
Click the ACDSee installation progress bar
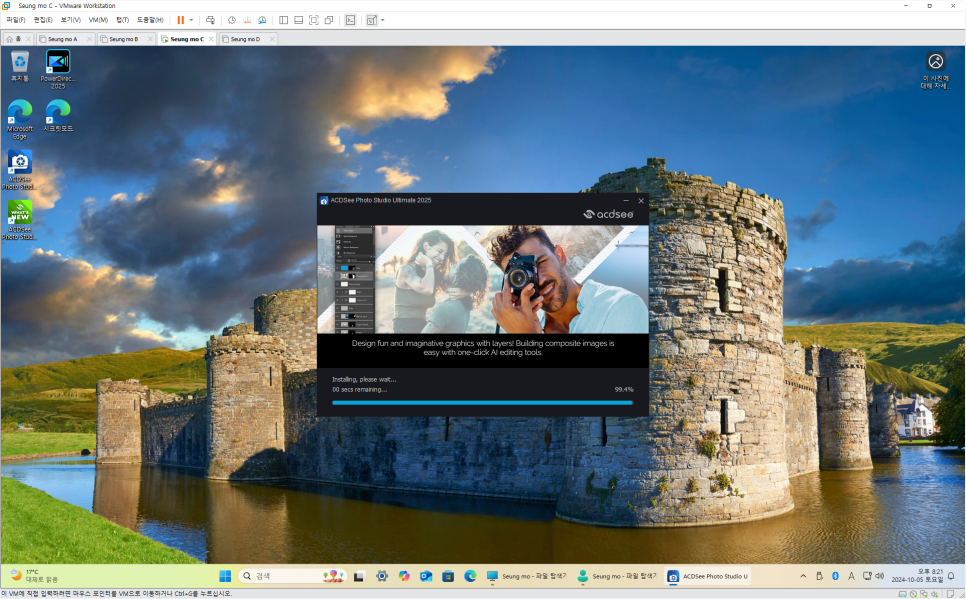click(482, 401)
